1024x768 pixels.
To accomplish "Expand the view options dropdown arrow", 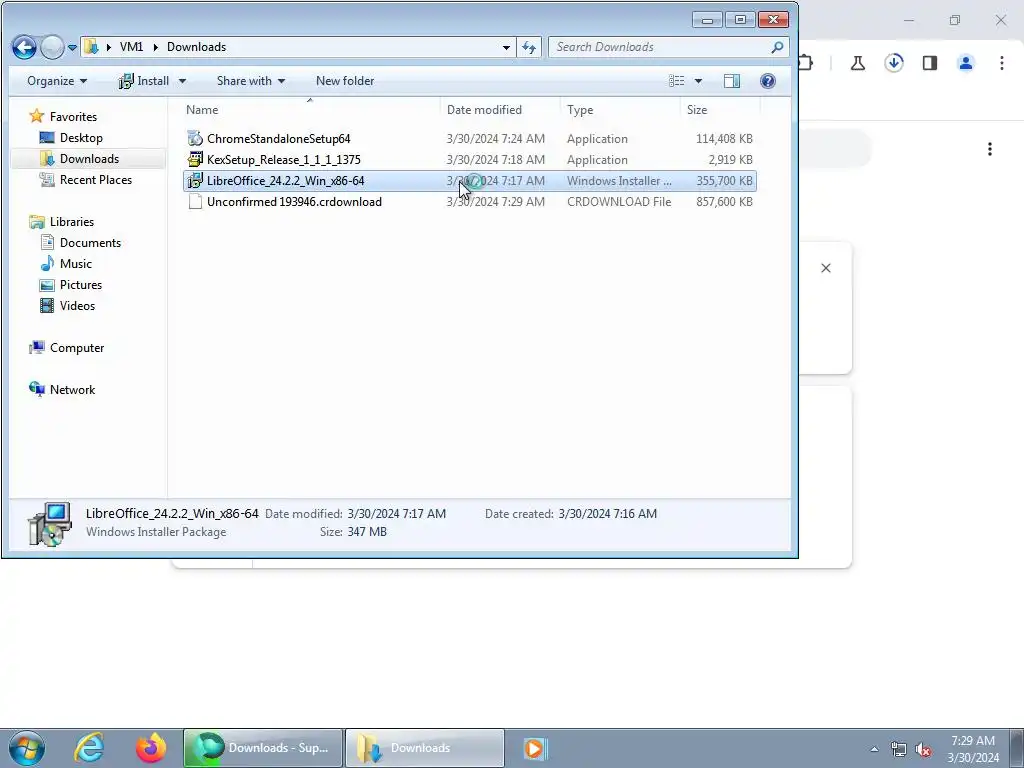I will tap(698, 81).
